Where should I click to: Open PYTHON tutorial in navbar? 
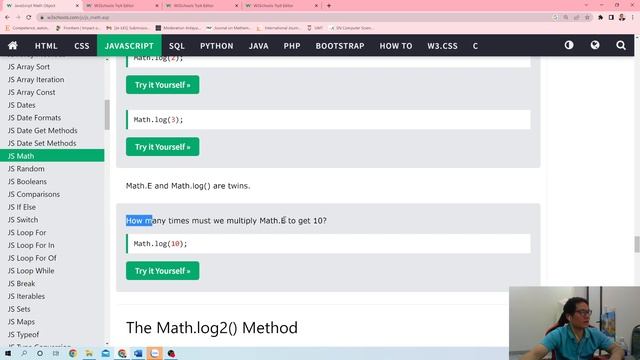pyautogui.click(x=217, y=46)
